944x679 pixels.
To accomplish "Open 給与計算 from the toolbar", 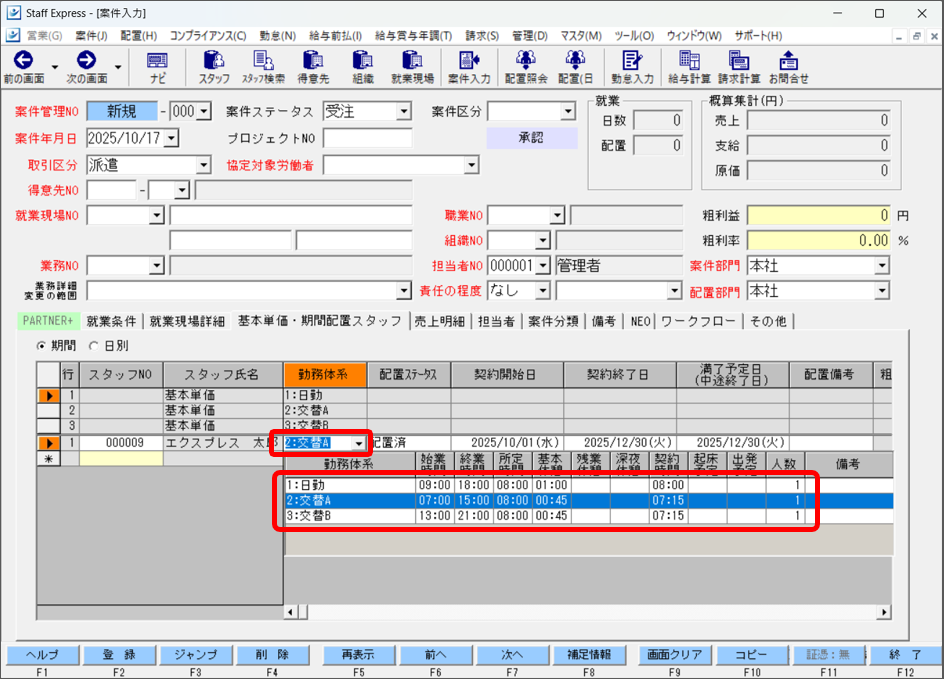I will (x=689, y=62).
